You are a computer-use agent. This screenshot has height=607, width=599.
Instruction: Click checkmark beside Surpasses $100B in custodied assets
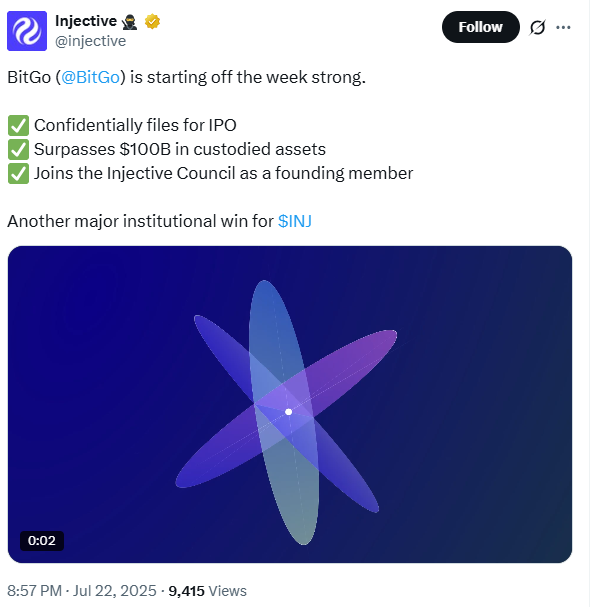click(18, 149)
